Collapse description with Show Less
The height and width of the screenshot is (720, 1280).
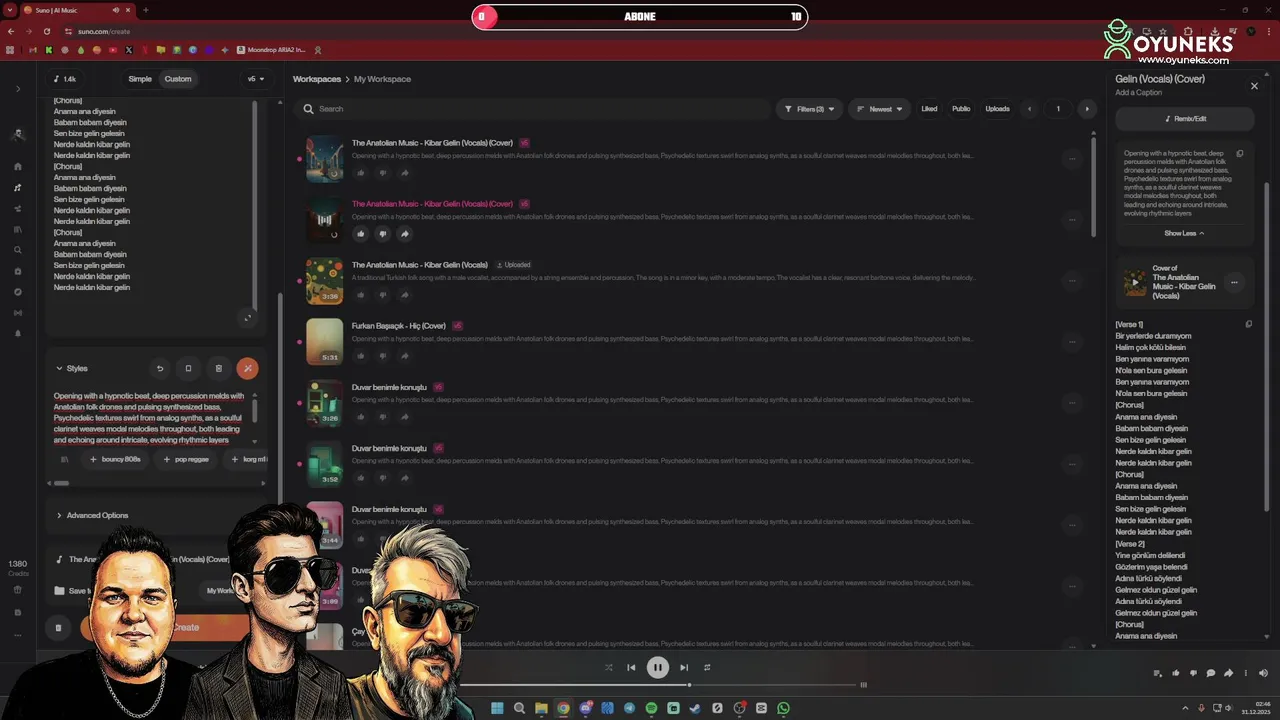coord(1184,233)
